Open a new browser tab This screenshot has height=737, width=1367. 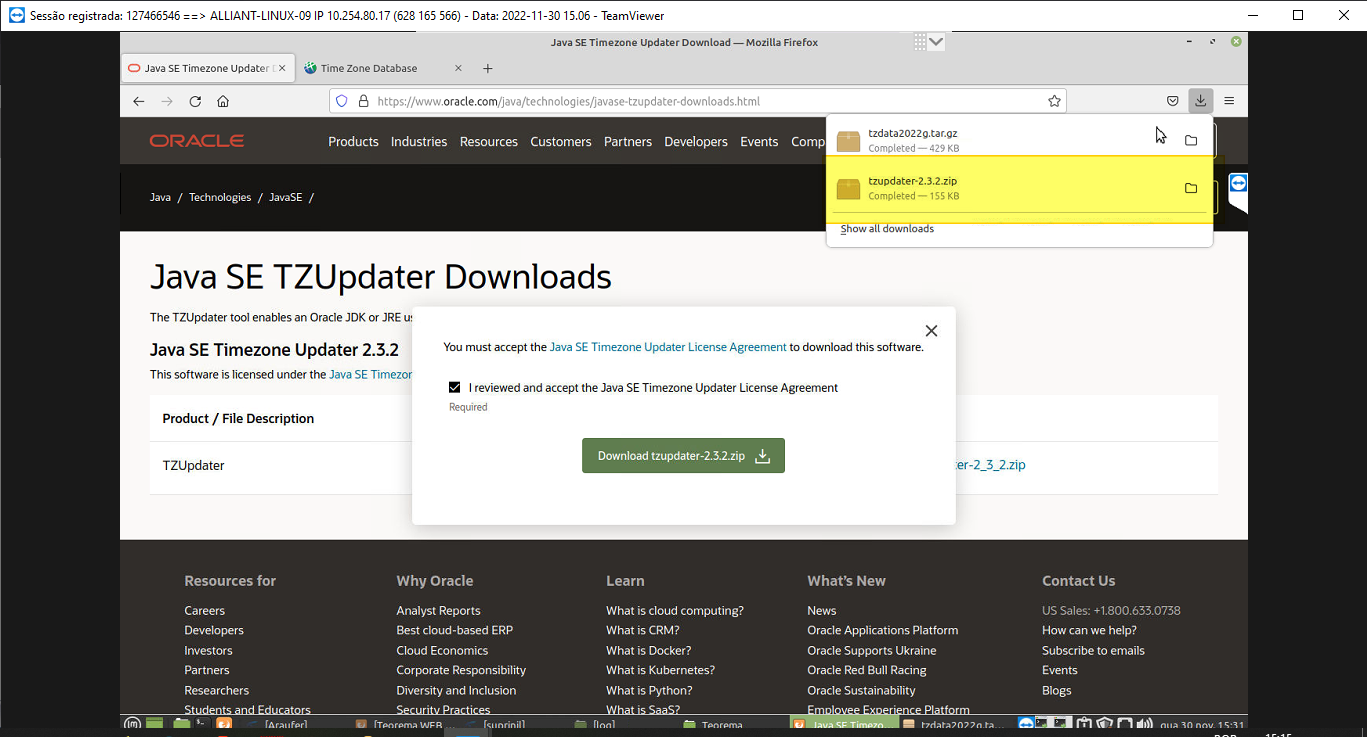click(x=488, y=69)
